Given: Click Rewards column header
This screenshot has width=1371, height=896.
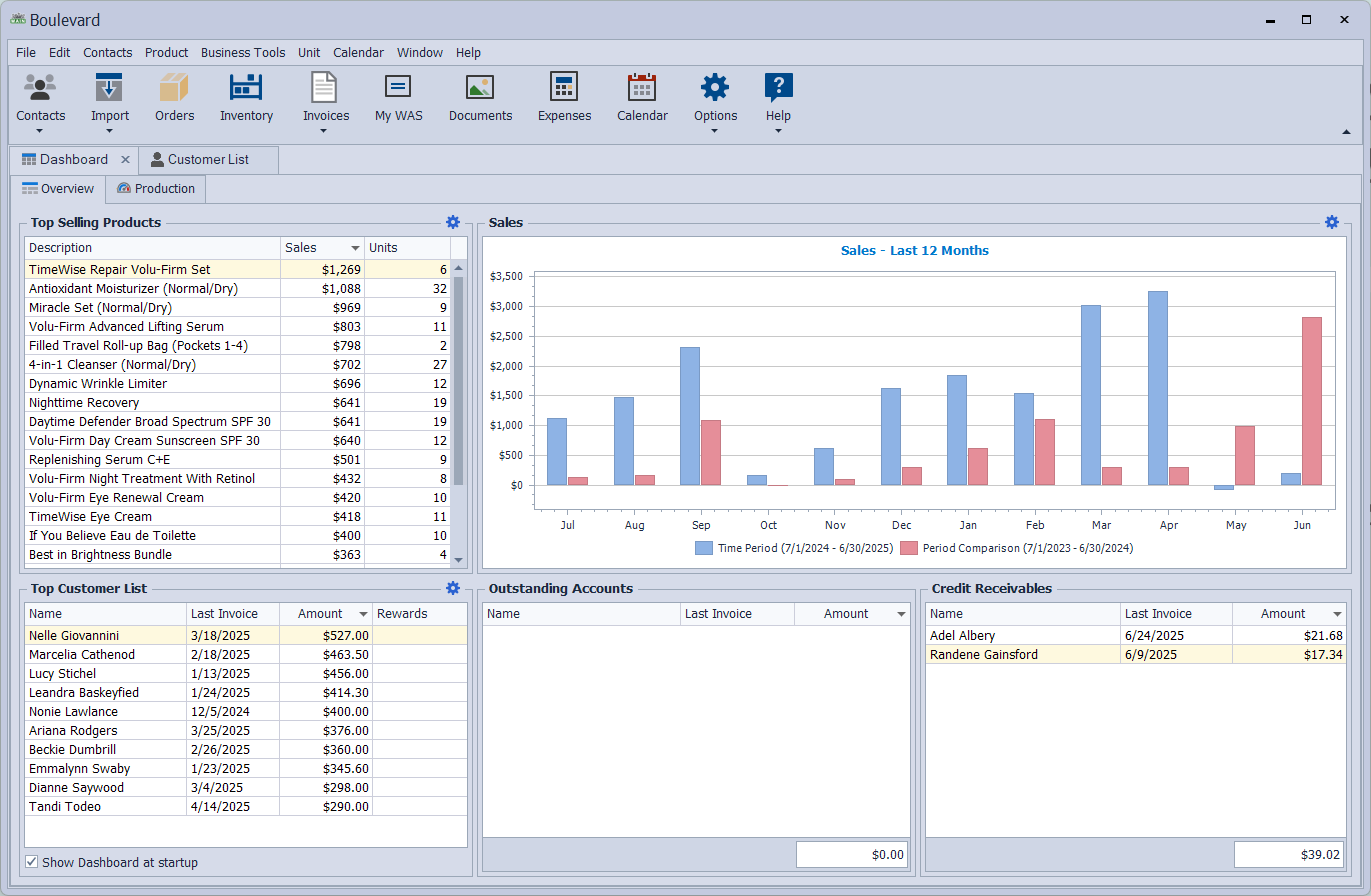Looking at the screenshot, I should [419, 614].
